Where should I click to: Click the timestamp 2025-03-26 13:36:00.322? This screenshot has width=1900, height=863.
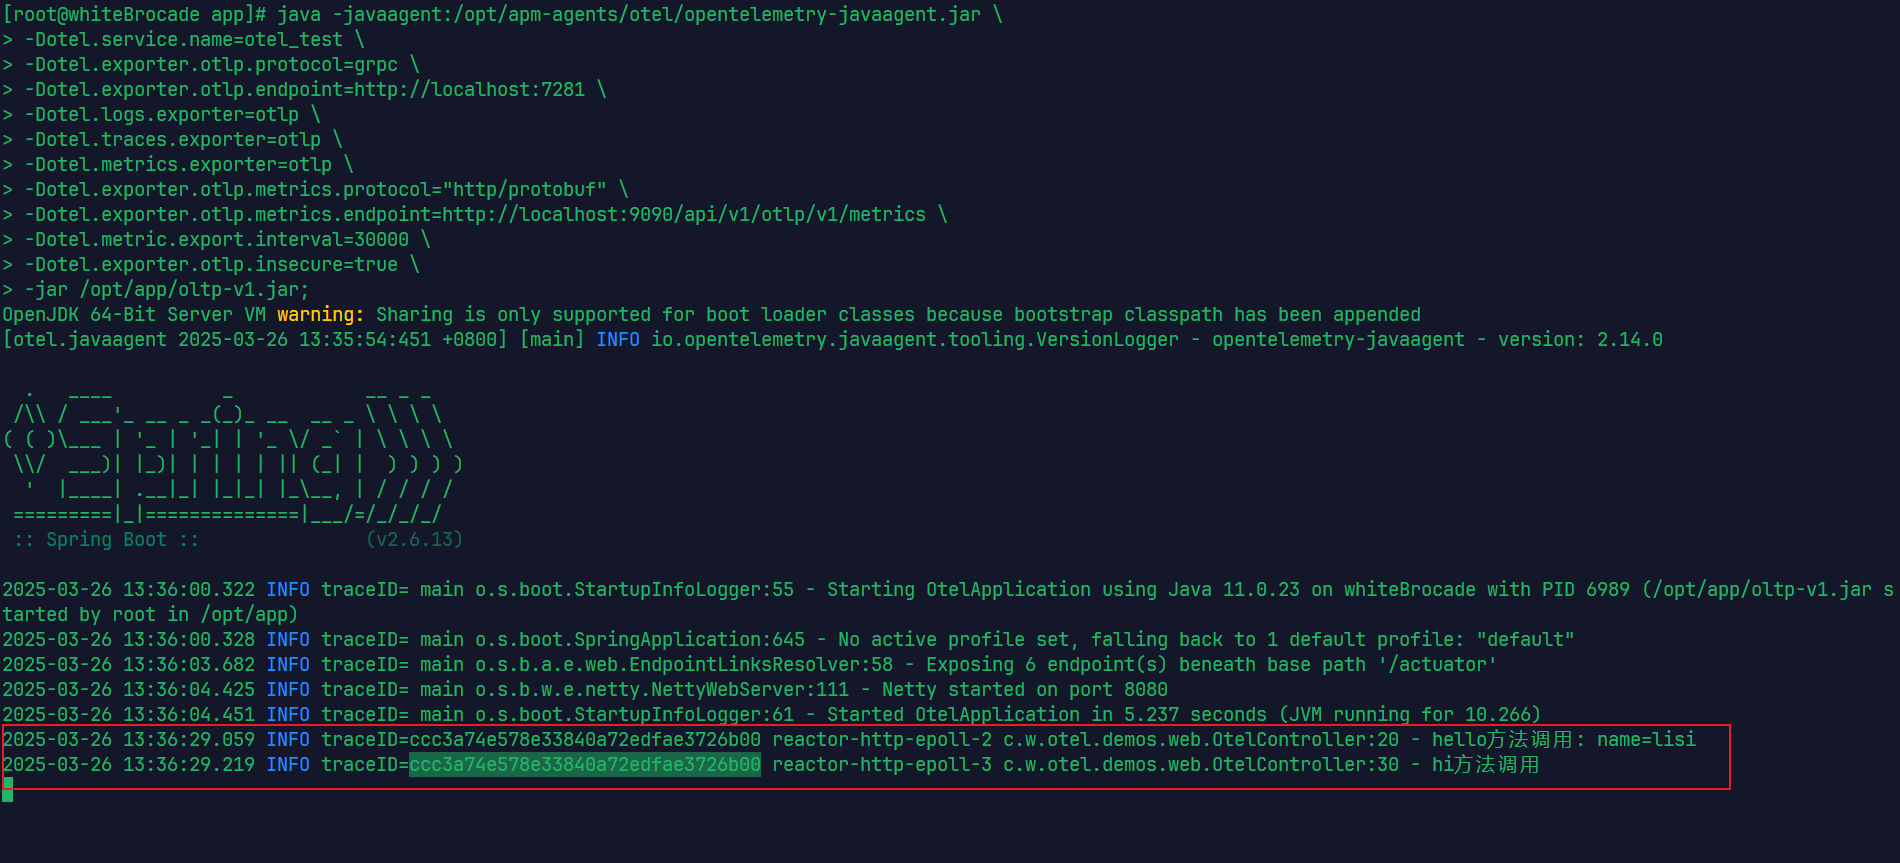pos(129,590)
